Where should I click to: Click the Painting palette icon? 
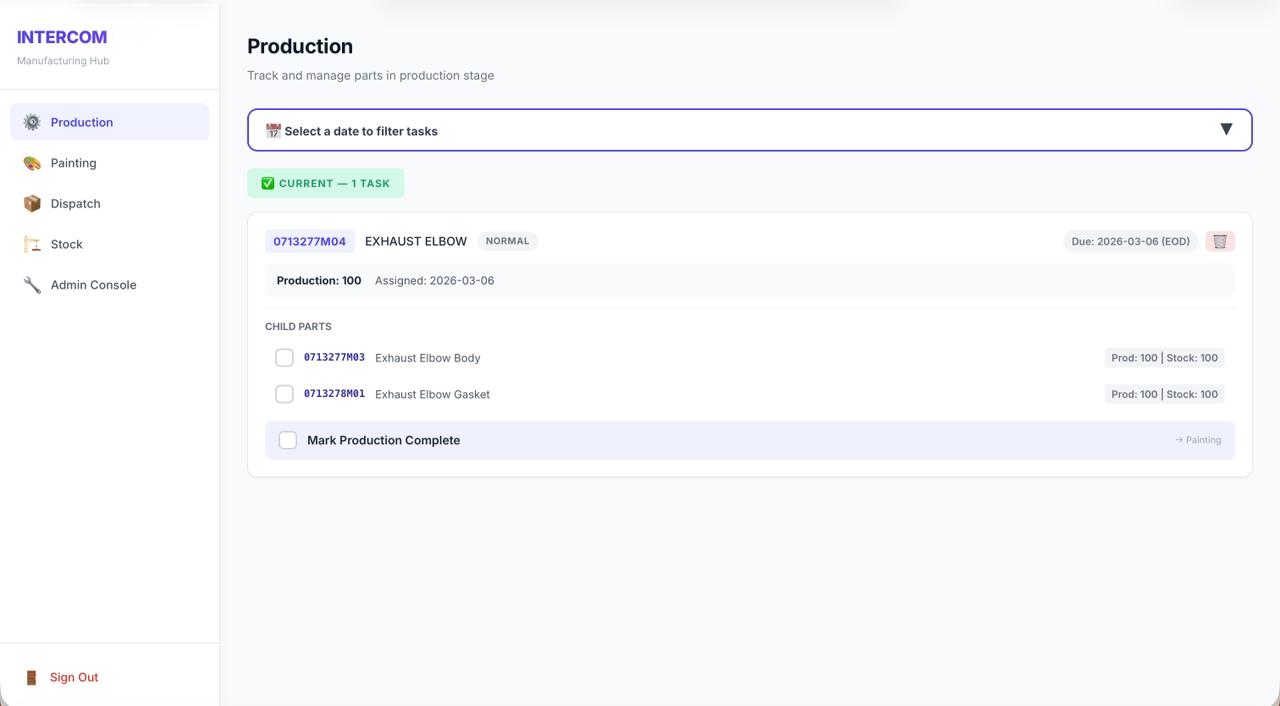(x=32, y=163)
